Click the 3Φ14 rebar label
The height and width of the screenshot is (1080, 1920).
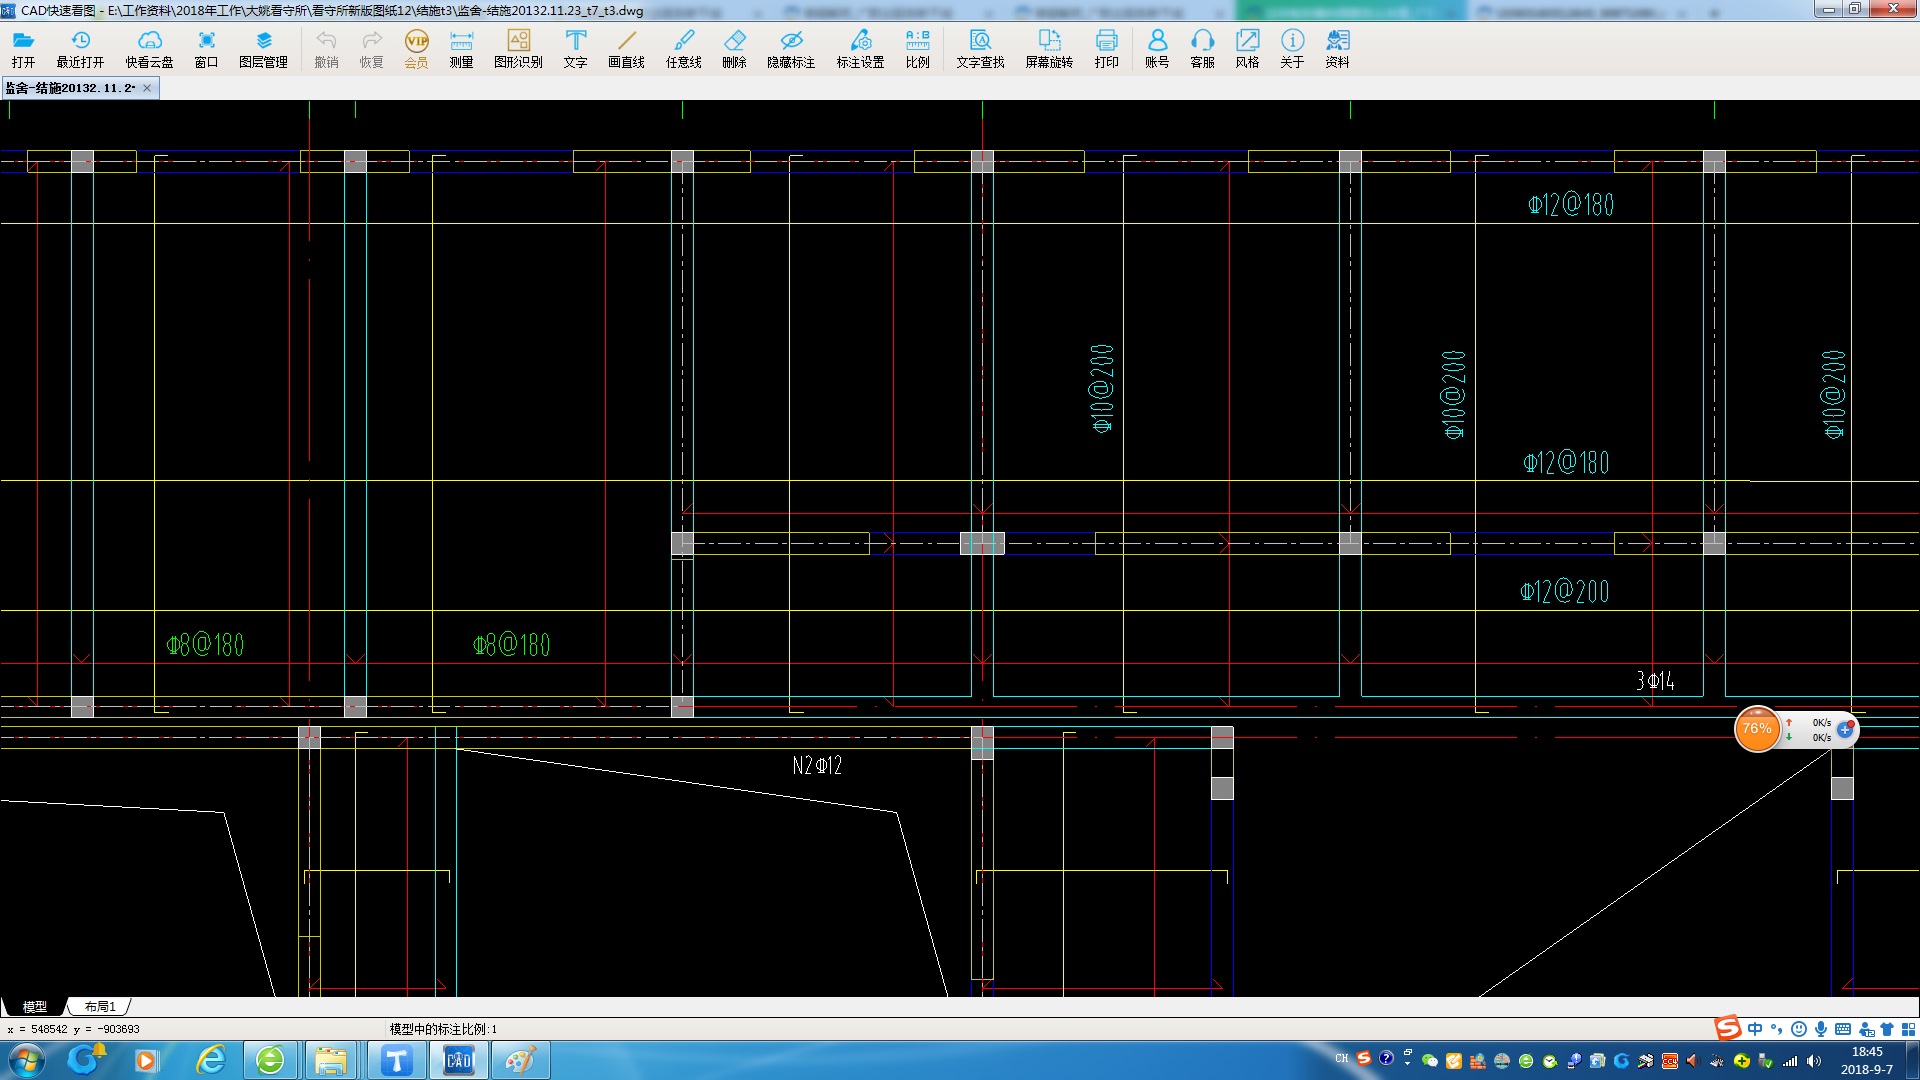(1655, 681)
